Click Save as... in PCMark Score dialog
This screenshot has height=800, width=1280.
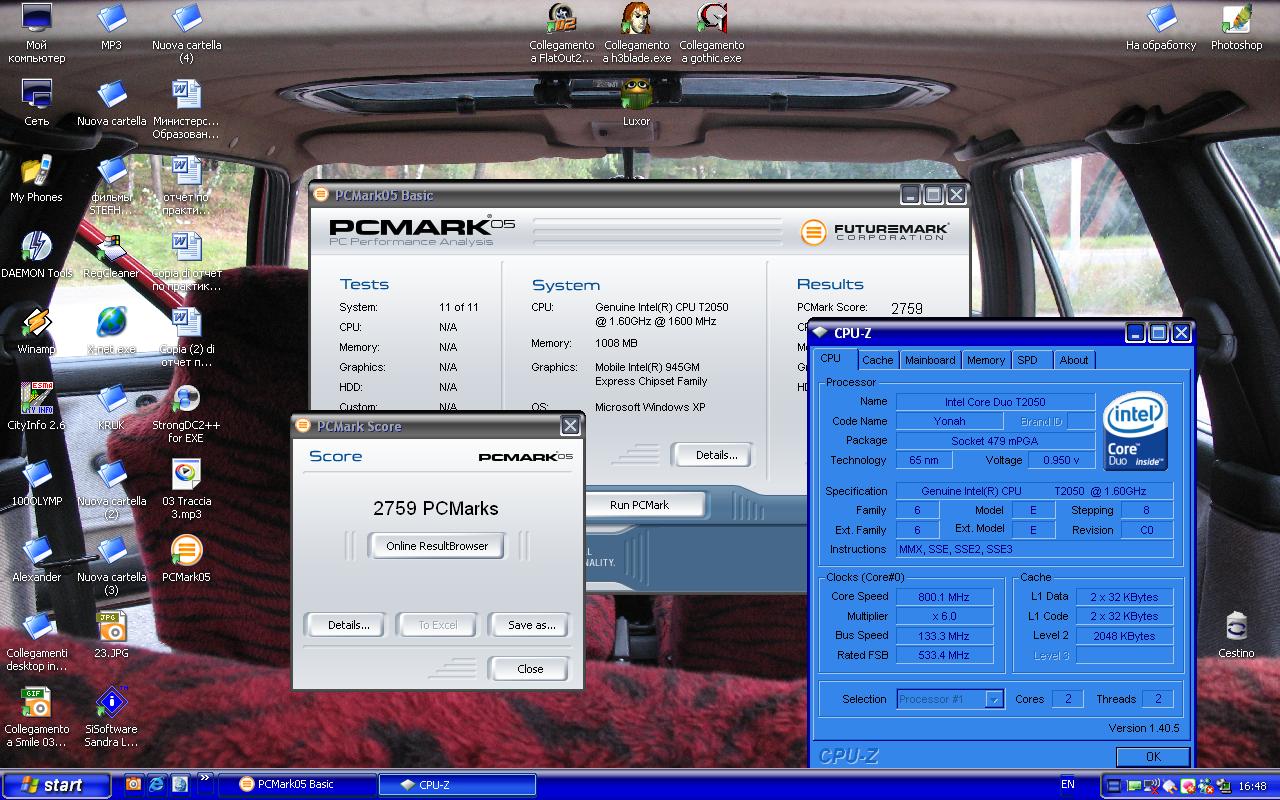(x=531, y=625)
